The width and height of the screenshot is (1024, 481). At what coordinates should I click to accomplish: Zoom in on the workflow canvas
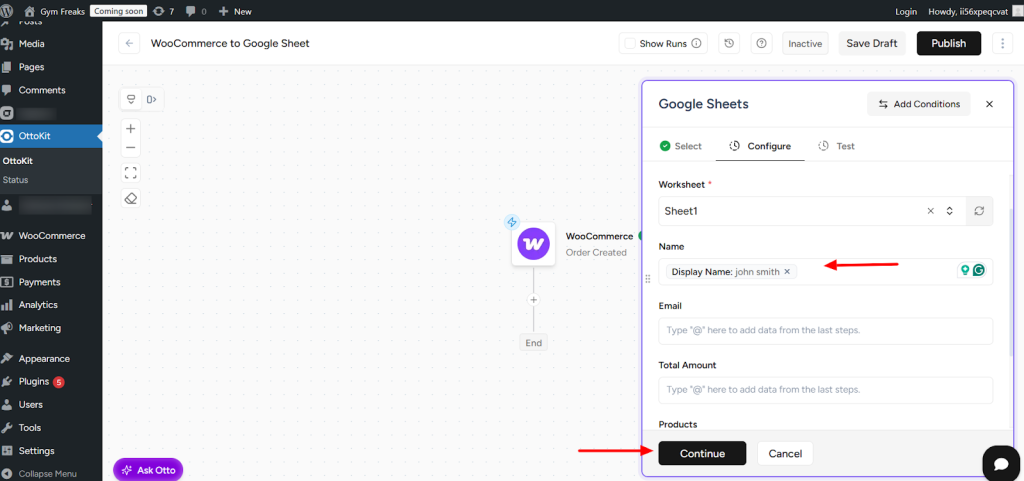pos(130,129)
